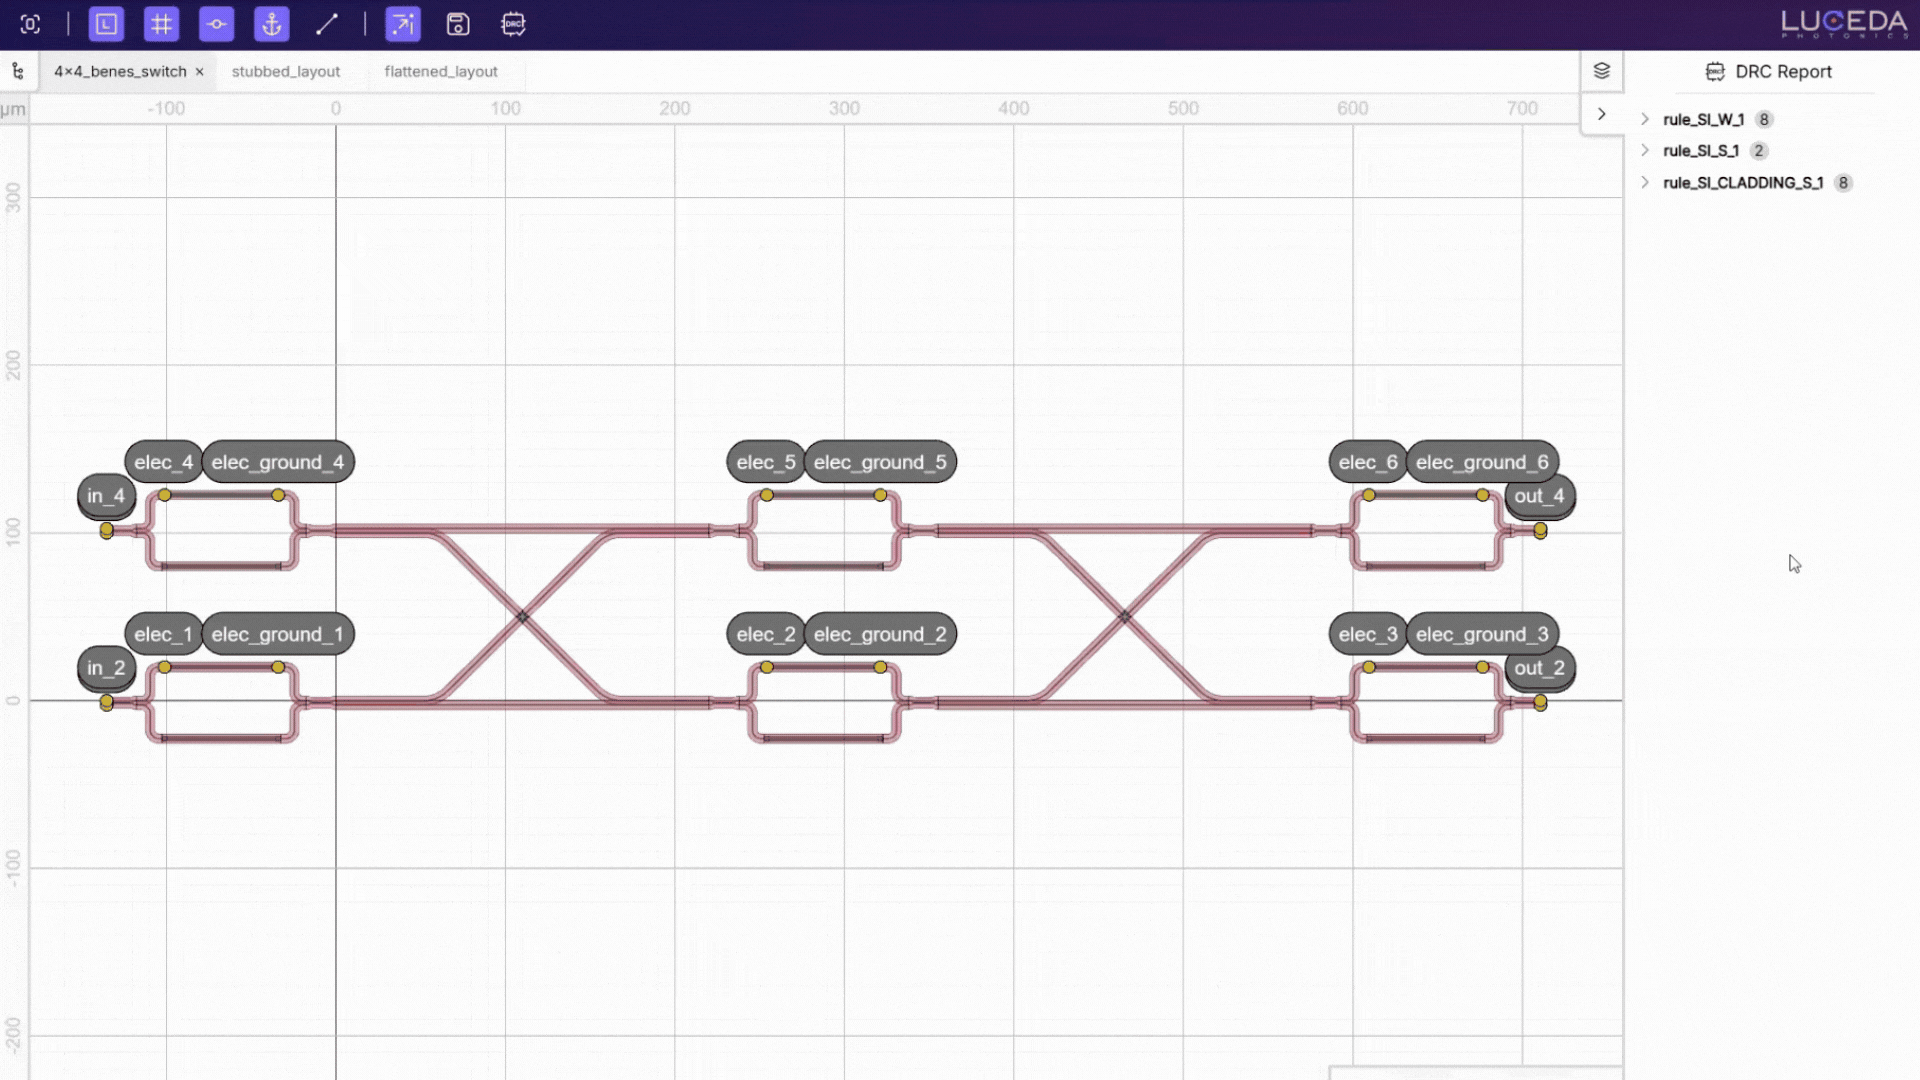Viewport: 1920px width, 1080px height.
Task: Open the DRC check tool icon
Action: (513, 24)
